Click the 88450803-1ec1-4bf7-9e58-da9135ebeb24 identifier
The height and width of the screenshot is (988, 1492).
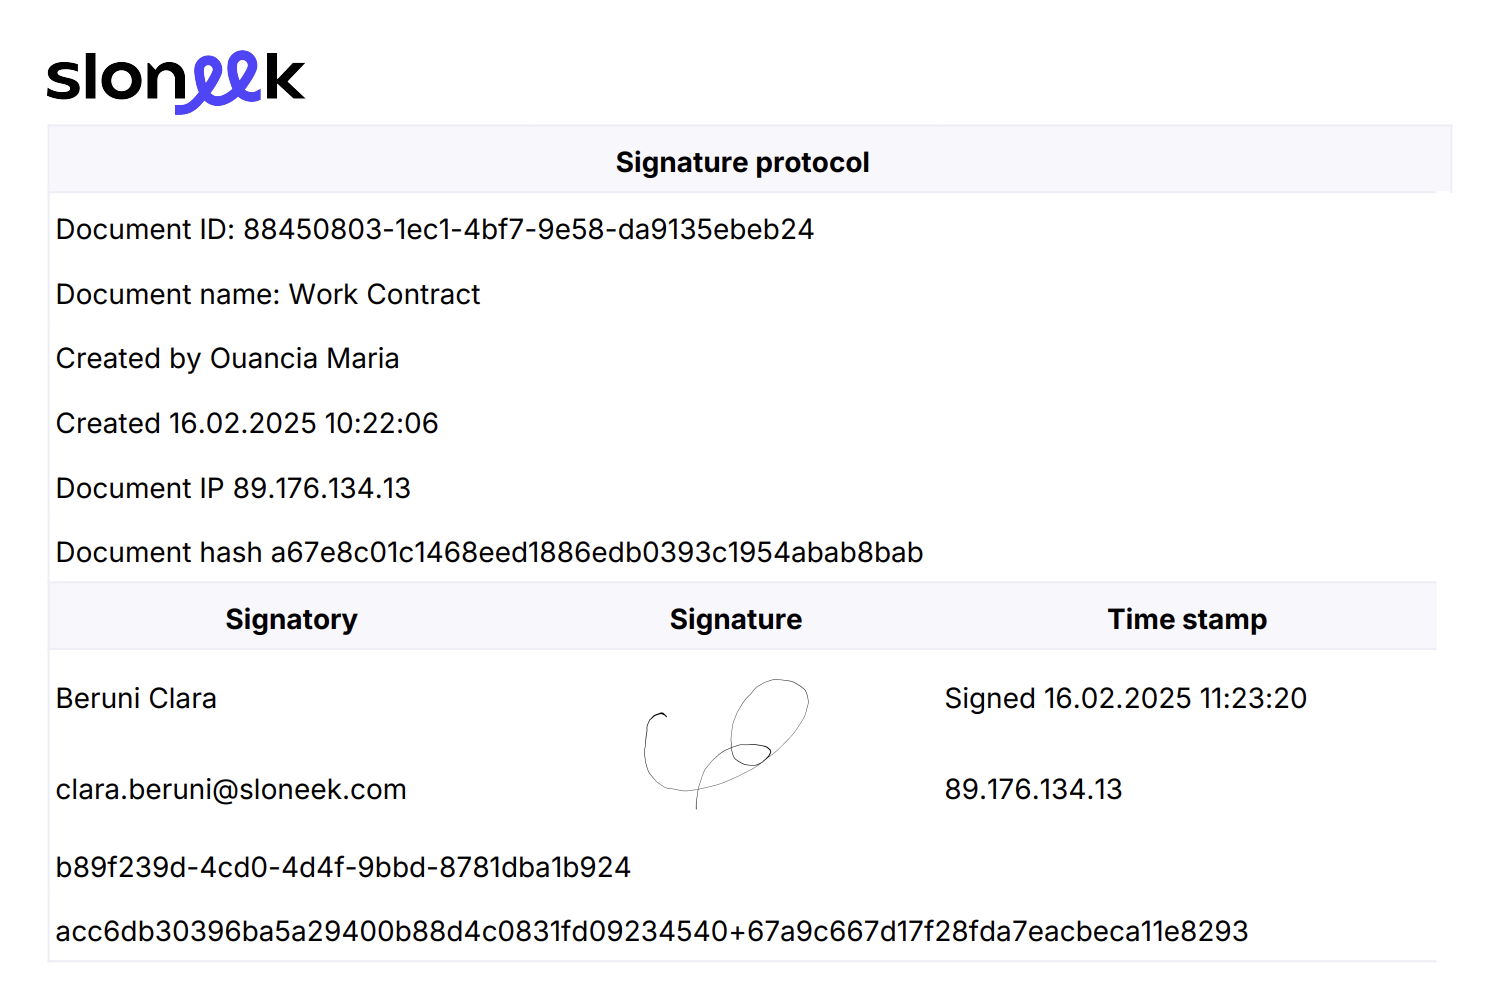pyautogui.click(x=529, y=229)
